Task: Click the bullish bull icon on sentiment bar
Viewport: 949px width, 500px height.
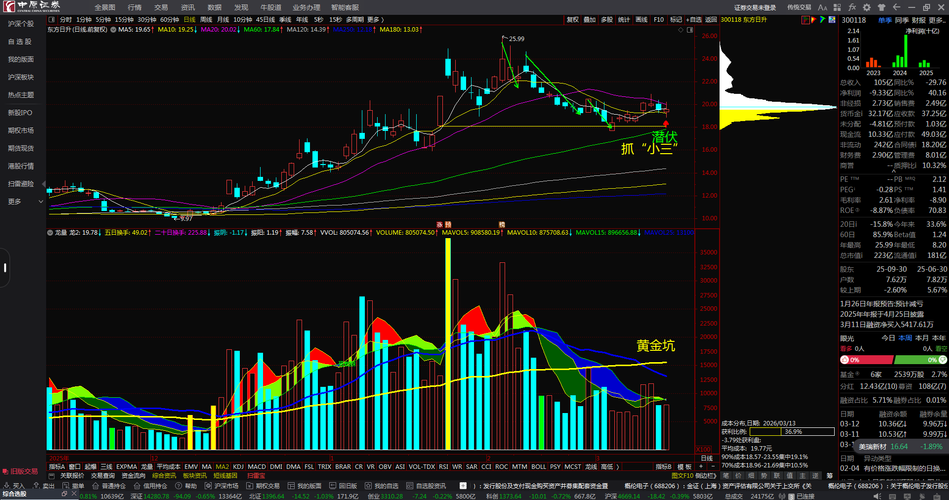Action: (846, 360)
